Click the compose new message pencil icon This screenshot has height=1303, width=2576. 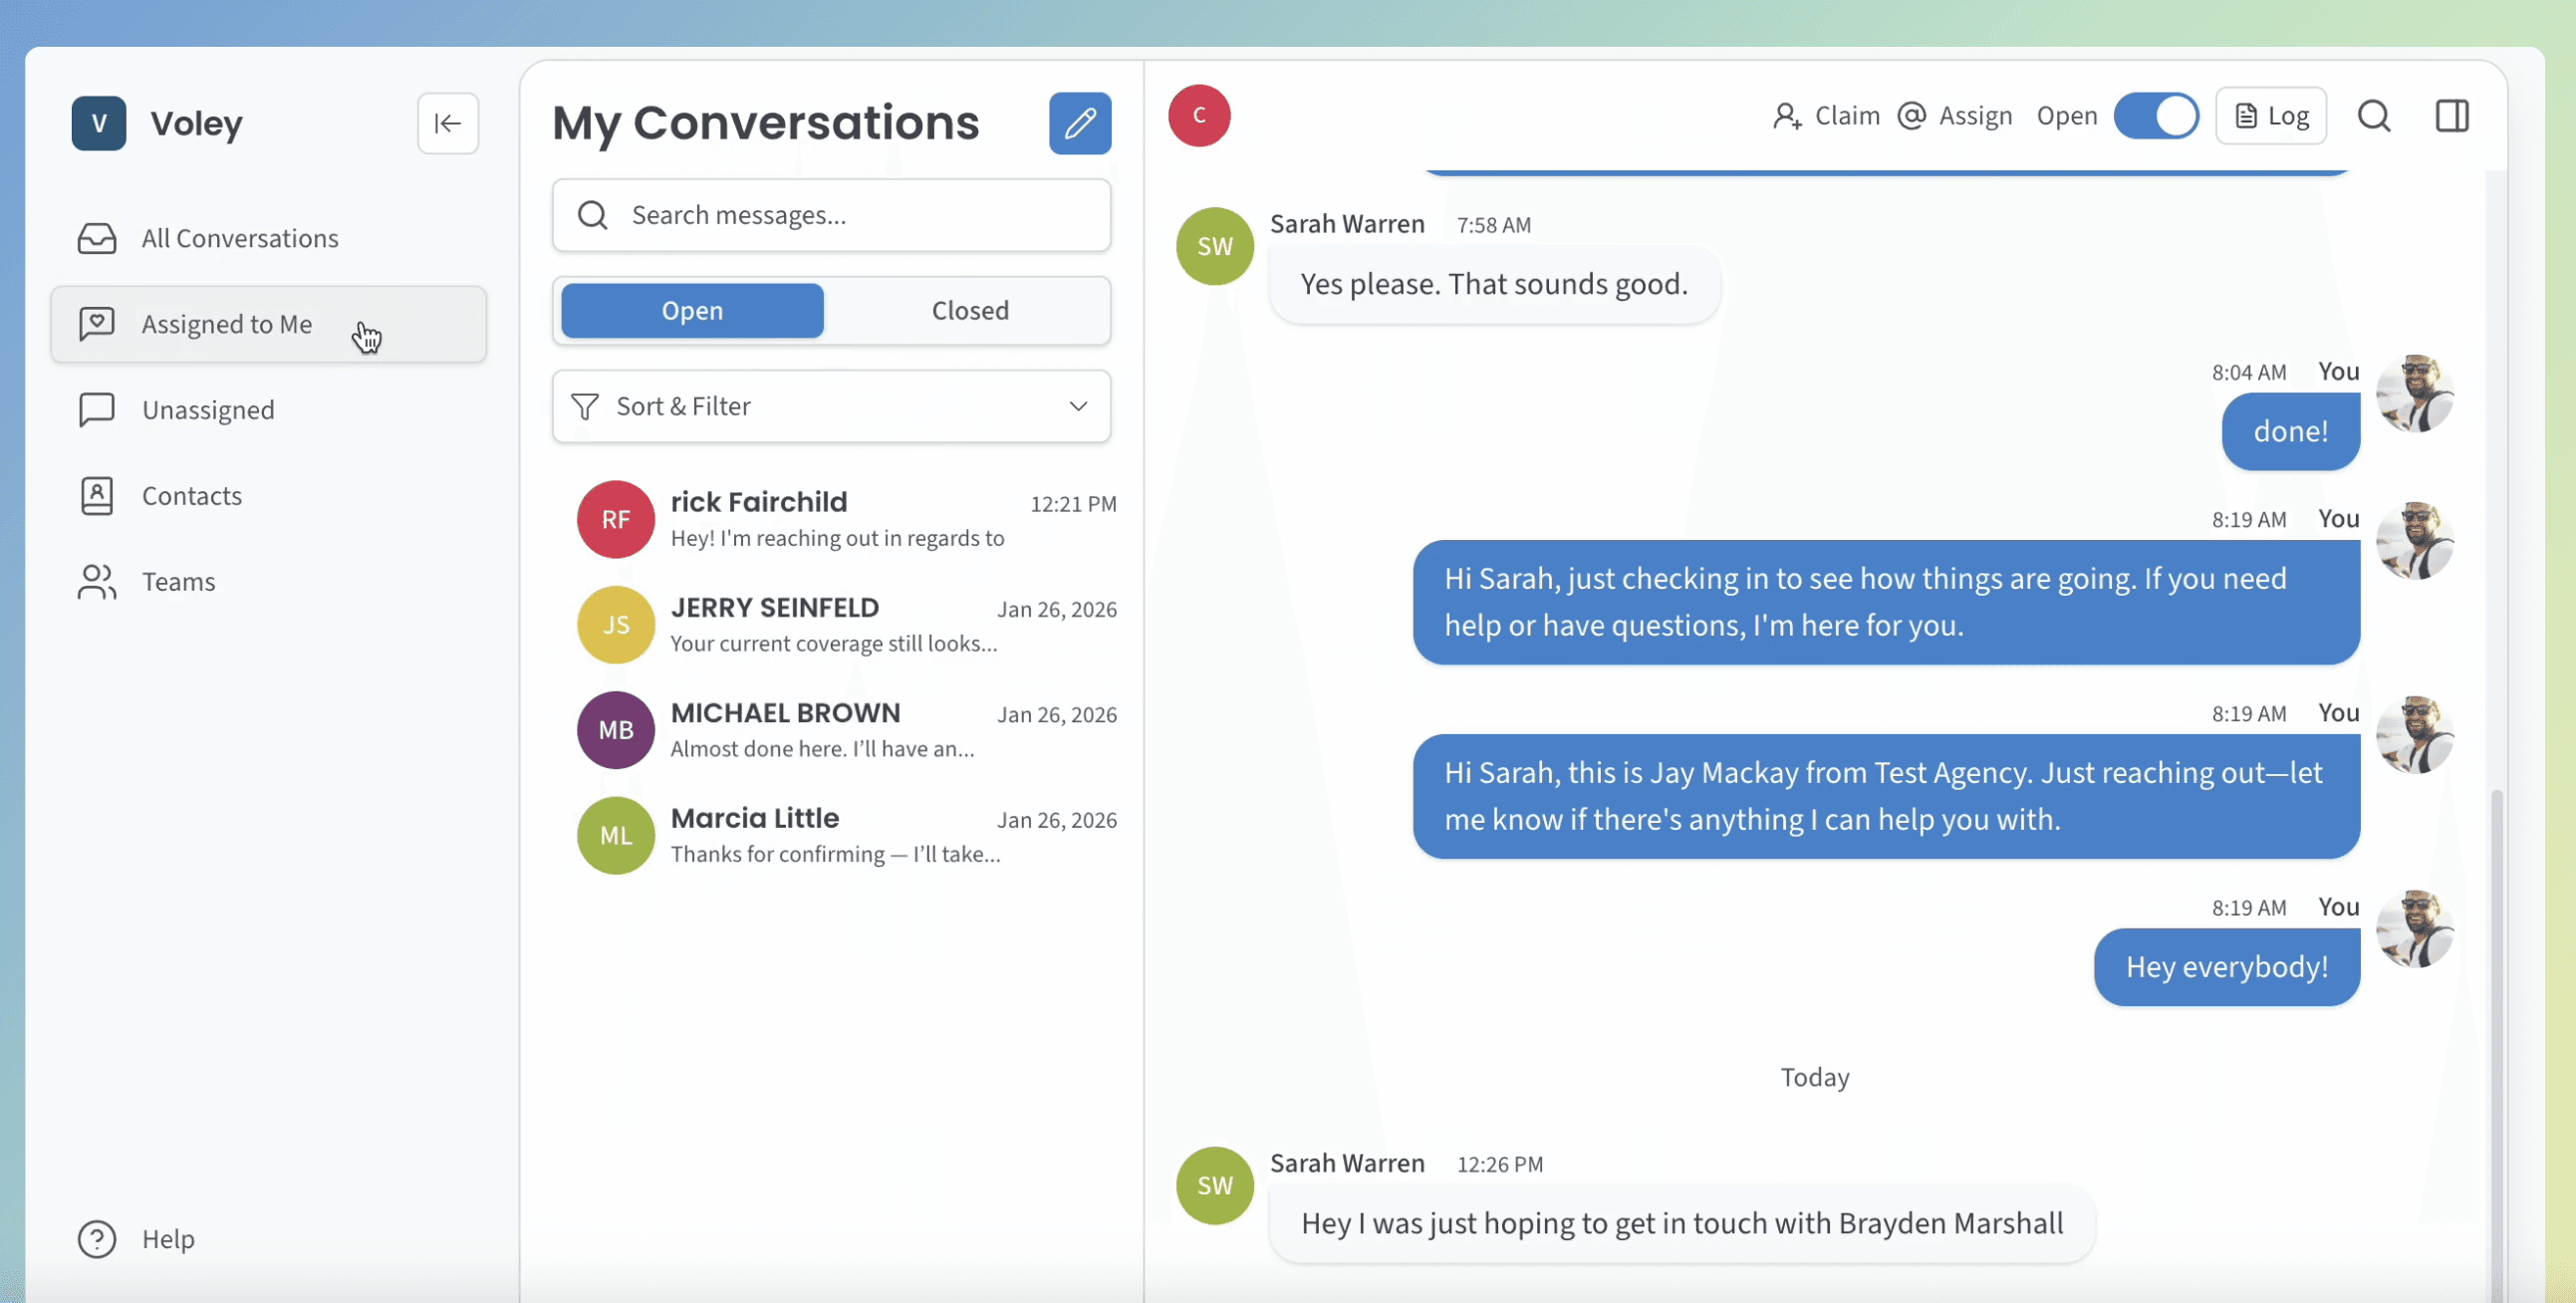coord(1079,123)
